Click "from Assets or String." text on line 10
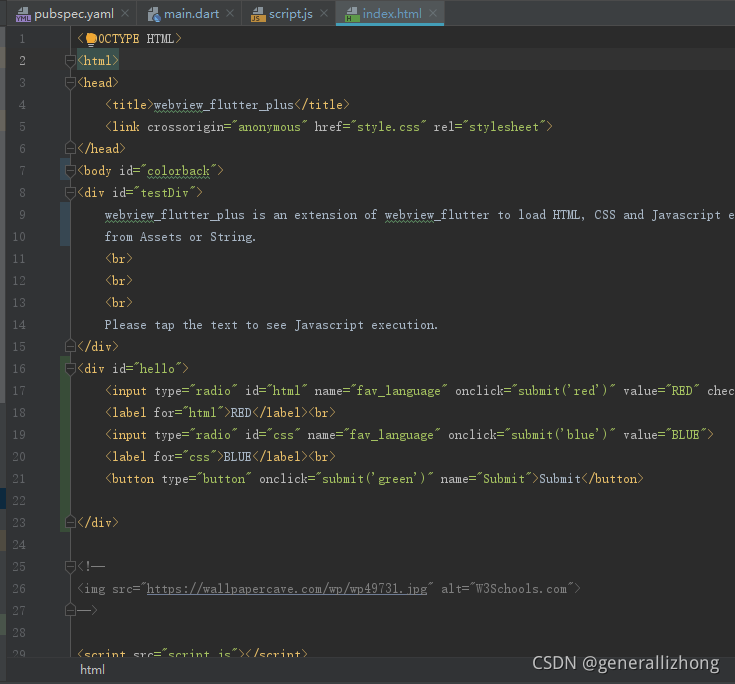This screenshot has width=735, height=684. 180,237
